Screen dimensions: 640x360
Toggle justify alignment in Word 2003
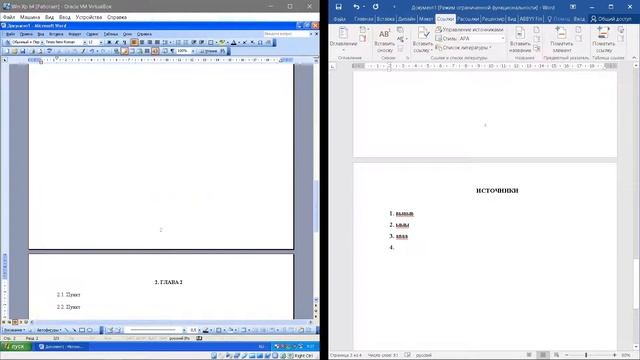click(x=157, y=42)
